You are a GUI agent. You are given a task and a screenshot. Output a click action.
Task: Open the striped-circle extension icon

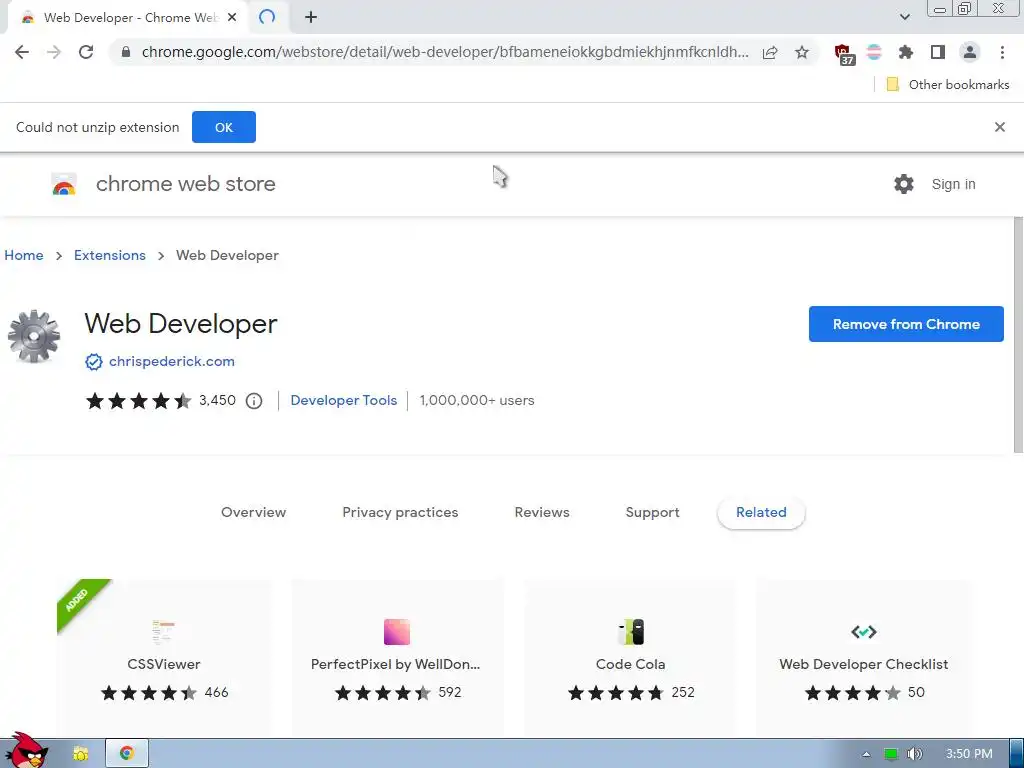point(874,52)
